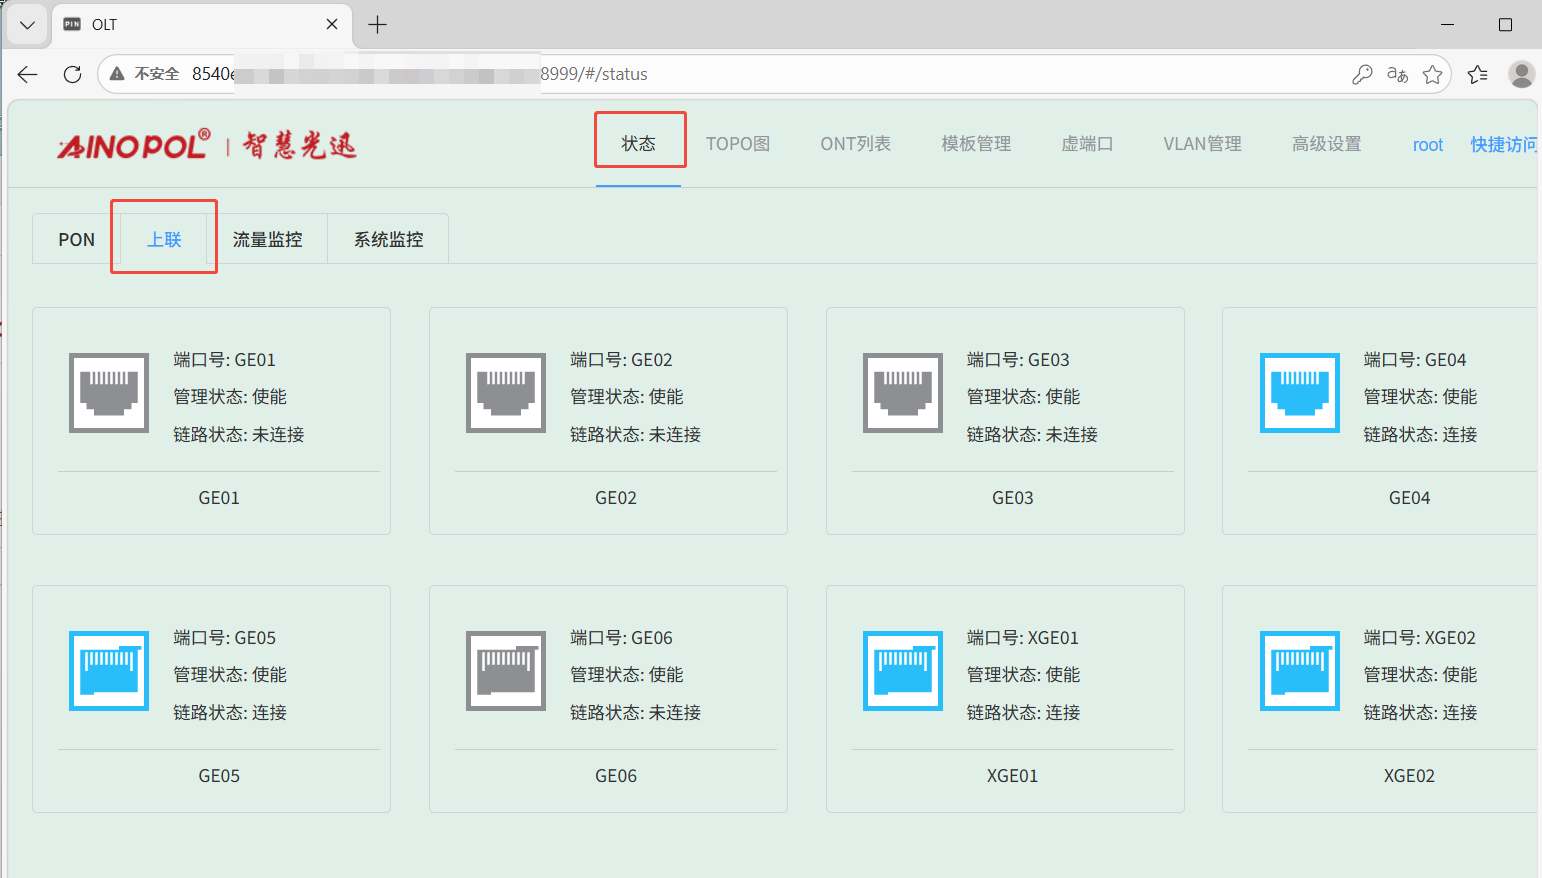Open the password key icon in address bar
Screen dimensions: 1542x878
[x=1361, y=74]
